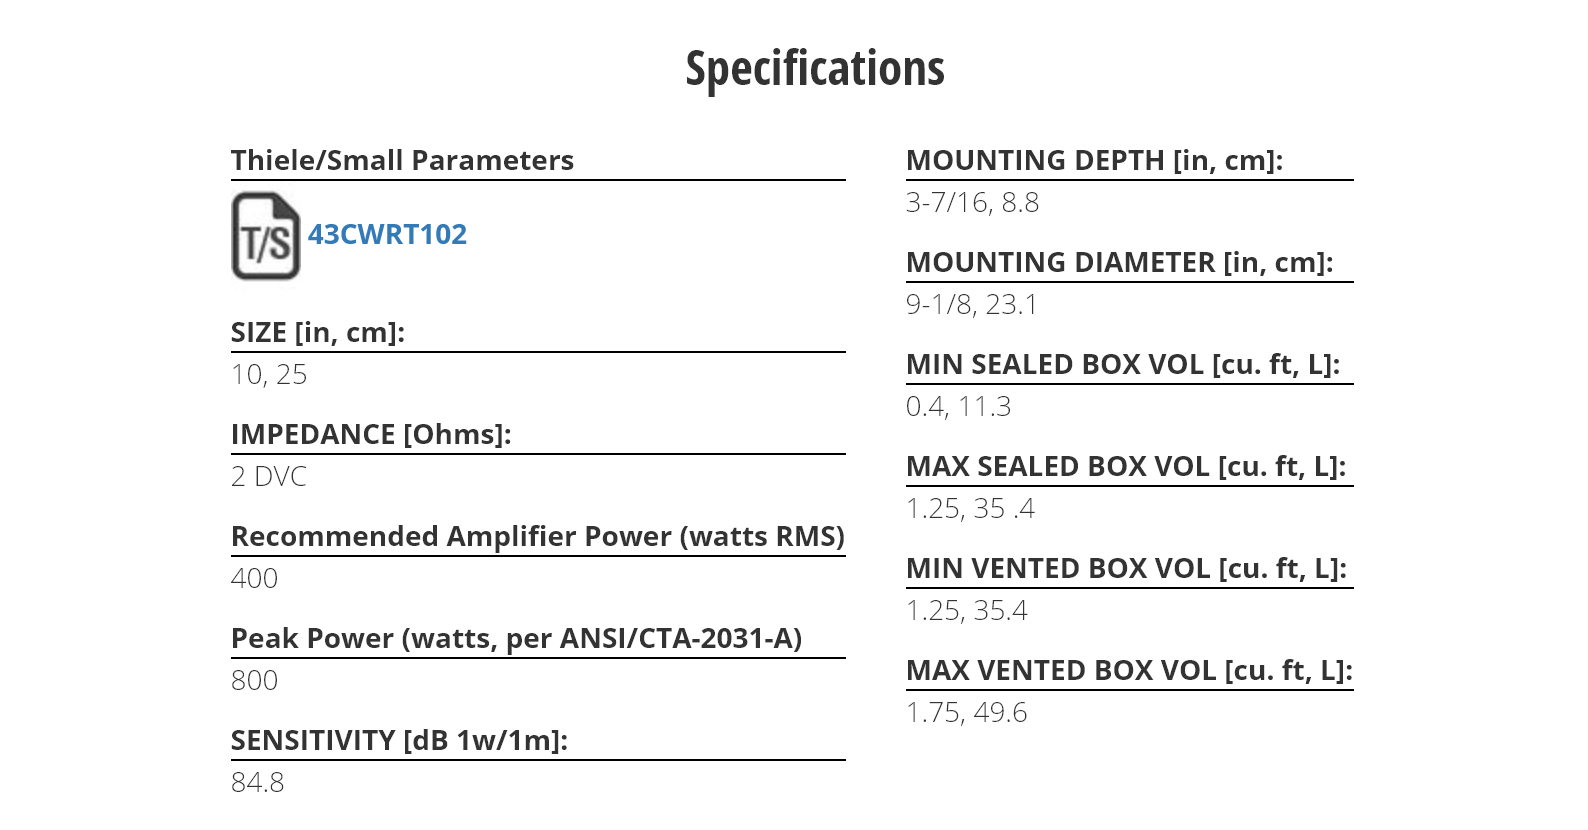
Task: Select the 10, 25 size value
Action: coord(269,375)
